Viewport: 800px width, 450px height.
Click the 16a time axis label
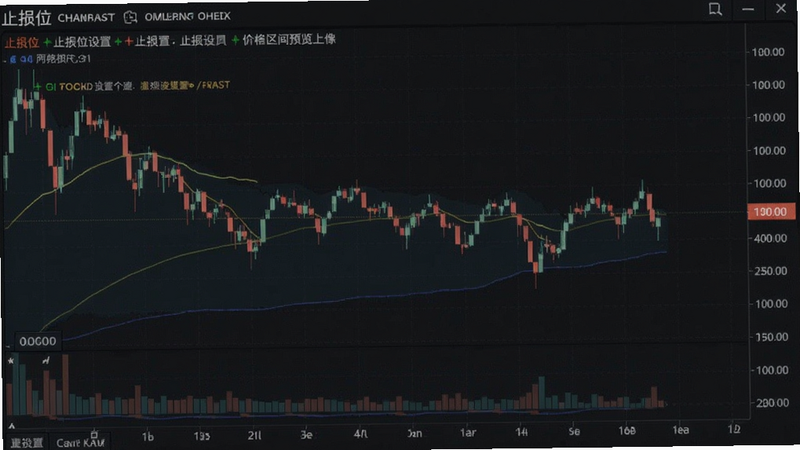pos(627,431)
